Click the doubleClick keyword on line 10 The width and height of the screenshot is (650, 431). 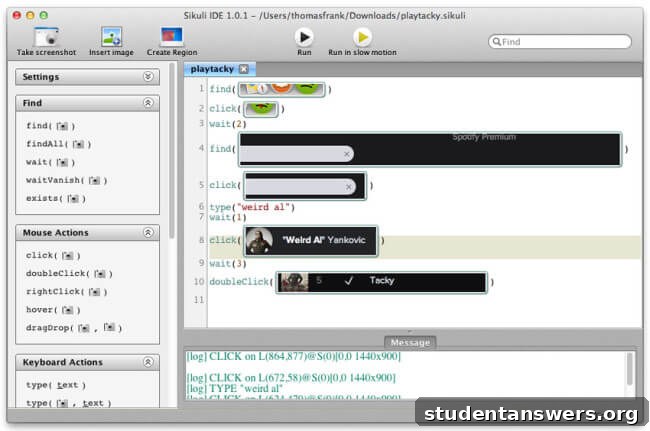pyautogui.click(x=239, y=282)
